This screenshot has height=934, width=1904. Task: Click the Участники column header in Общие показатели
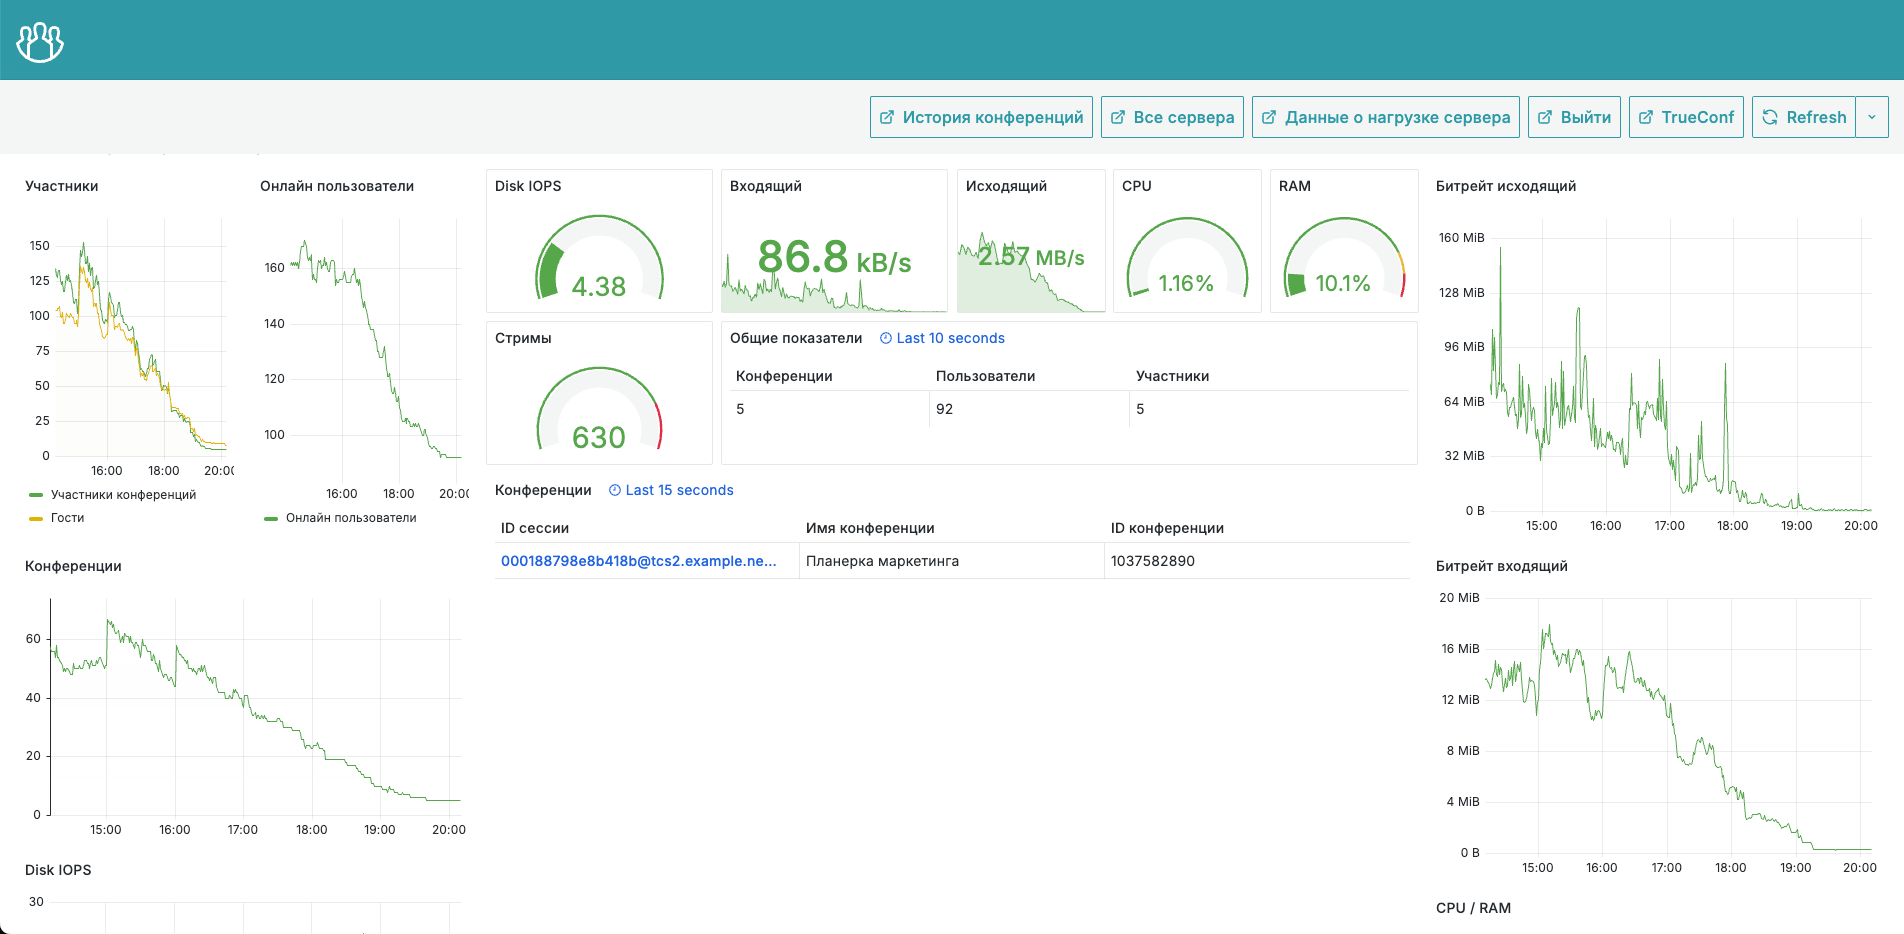pos(1172,376)
